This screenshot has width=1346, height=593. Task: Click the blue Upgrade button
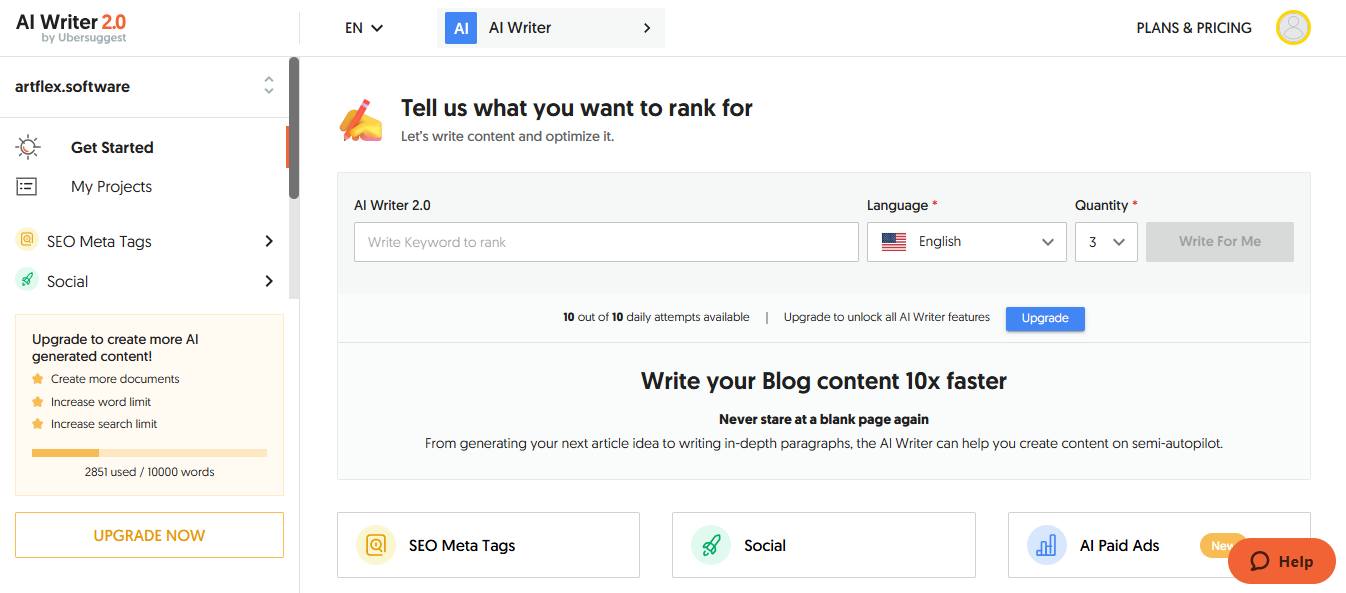click(1045, 318)
